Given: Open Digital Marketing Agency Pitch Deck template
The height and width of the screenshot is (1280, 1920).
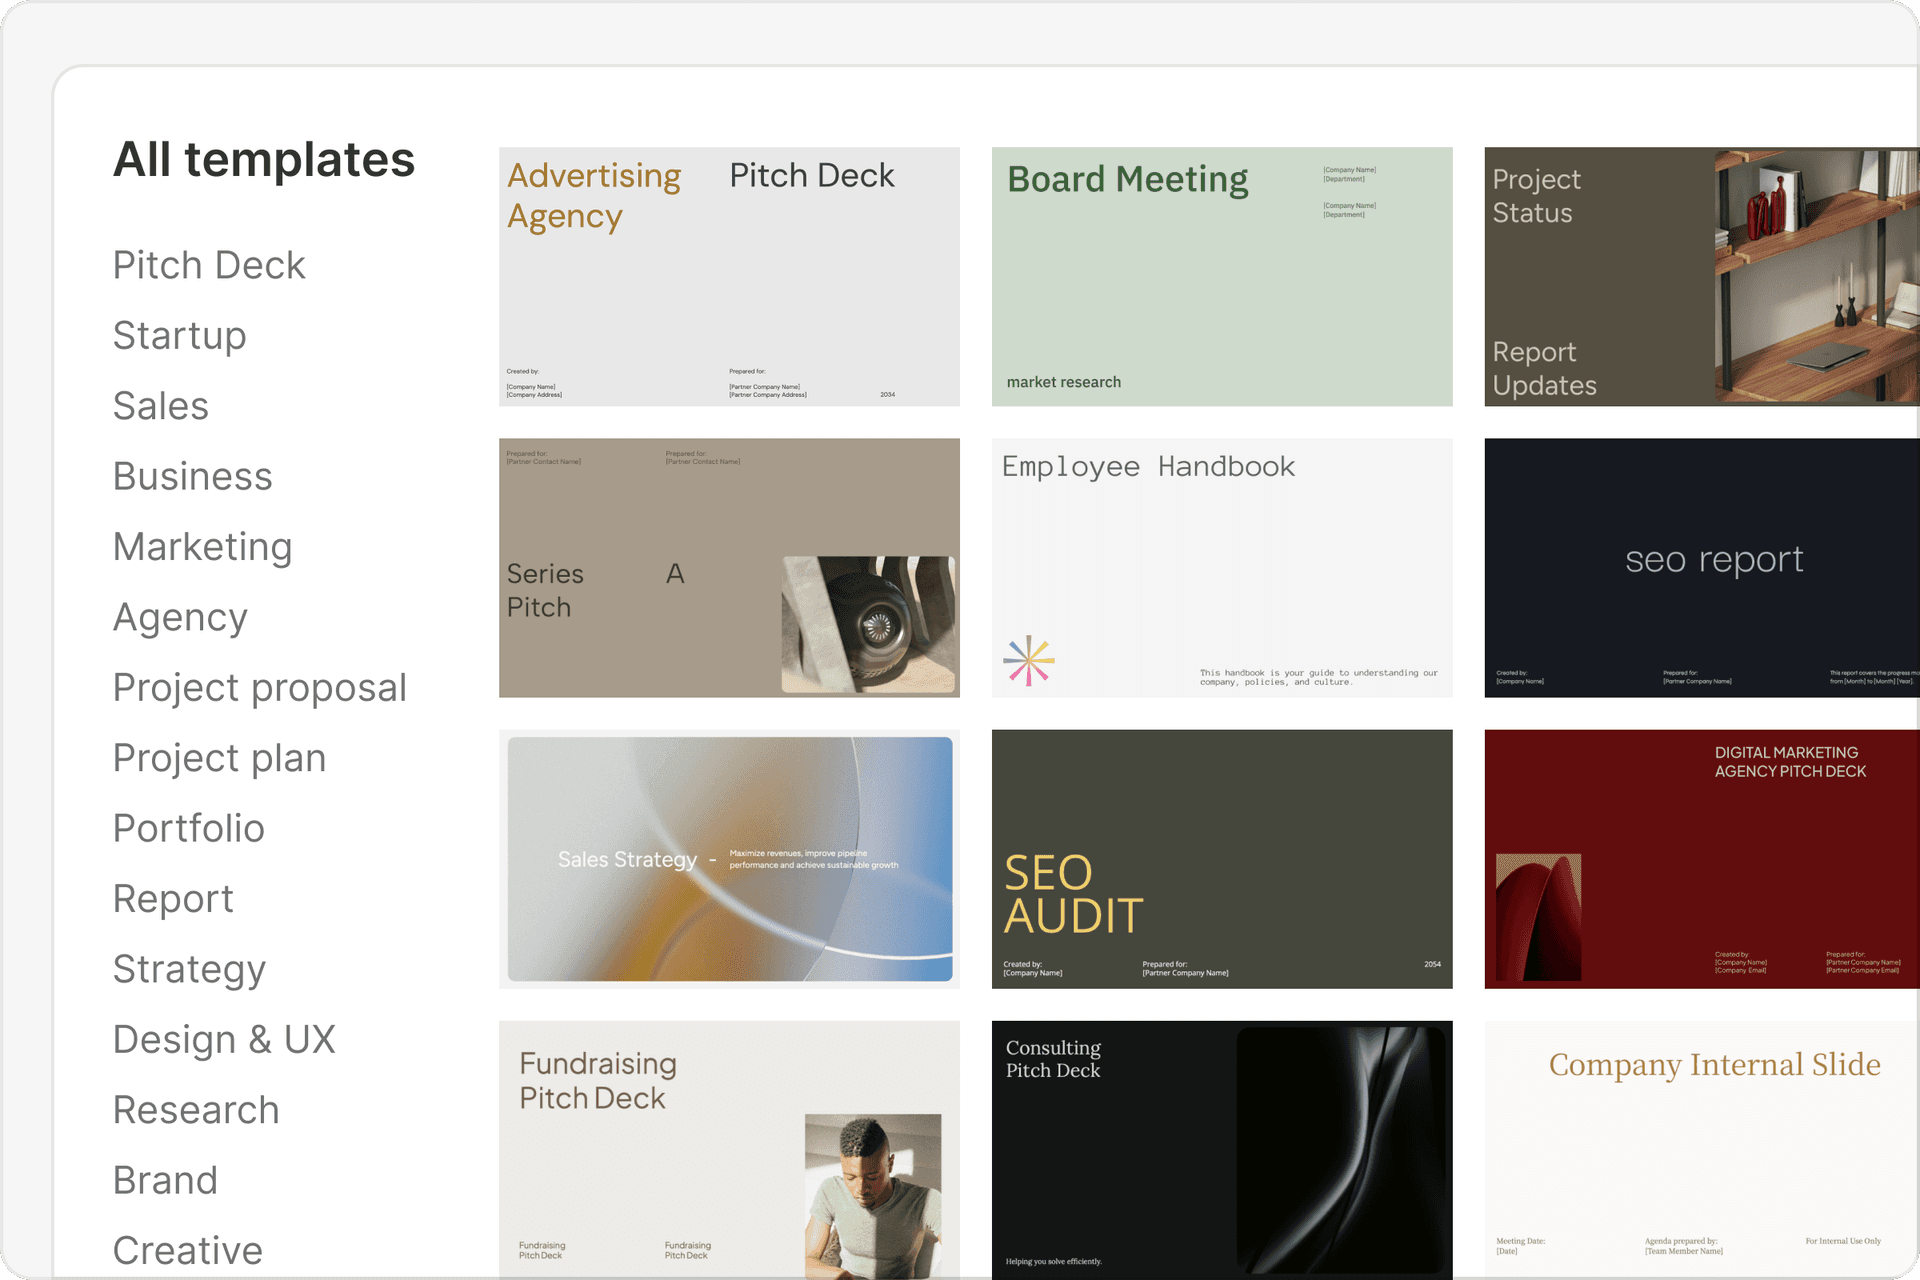Looking at the screenshot, I should click(1700, 859).
